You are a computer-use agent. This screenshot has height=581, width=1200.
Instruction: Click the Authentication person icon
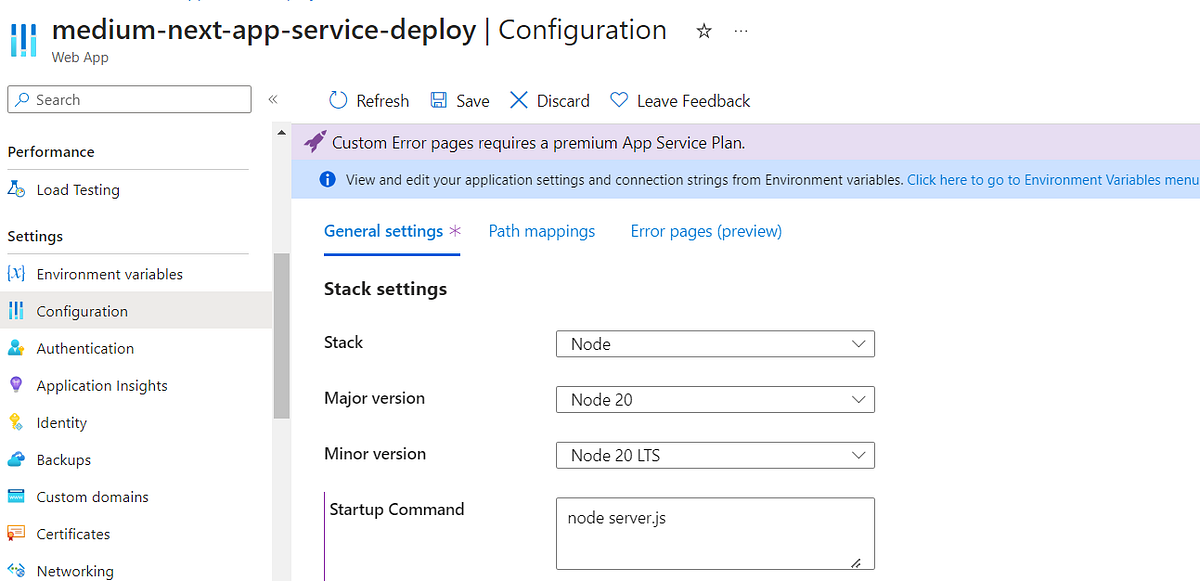(x=16, y=348)
